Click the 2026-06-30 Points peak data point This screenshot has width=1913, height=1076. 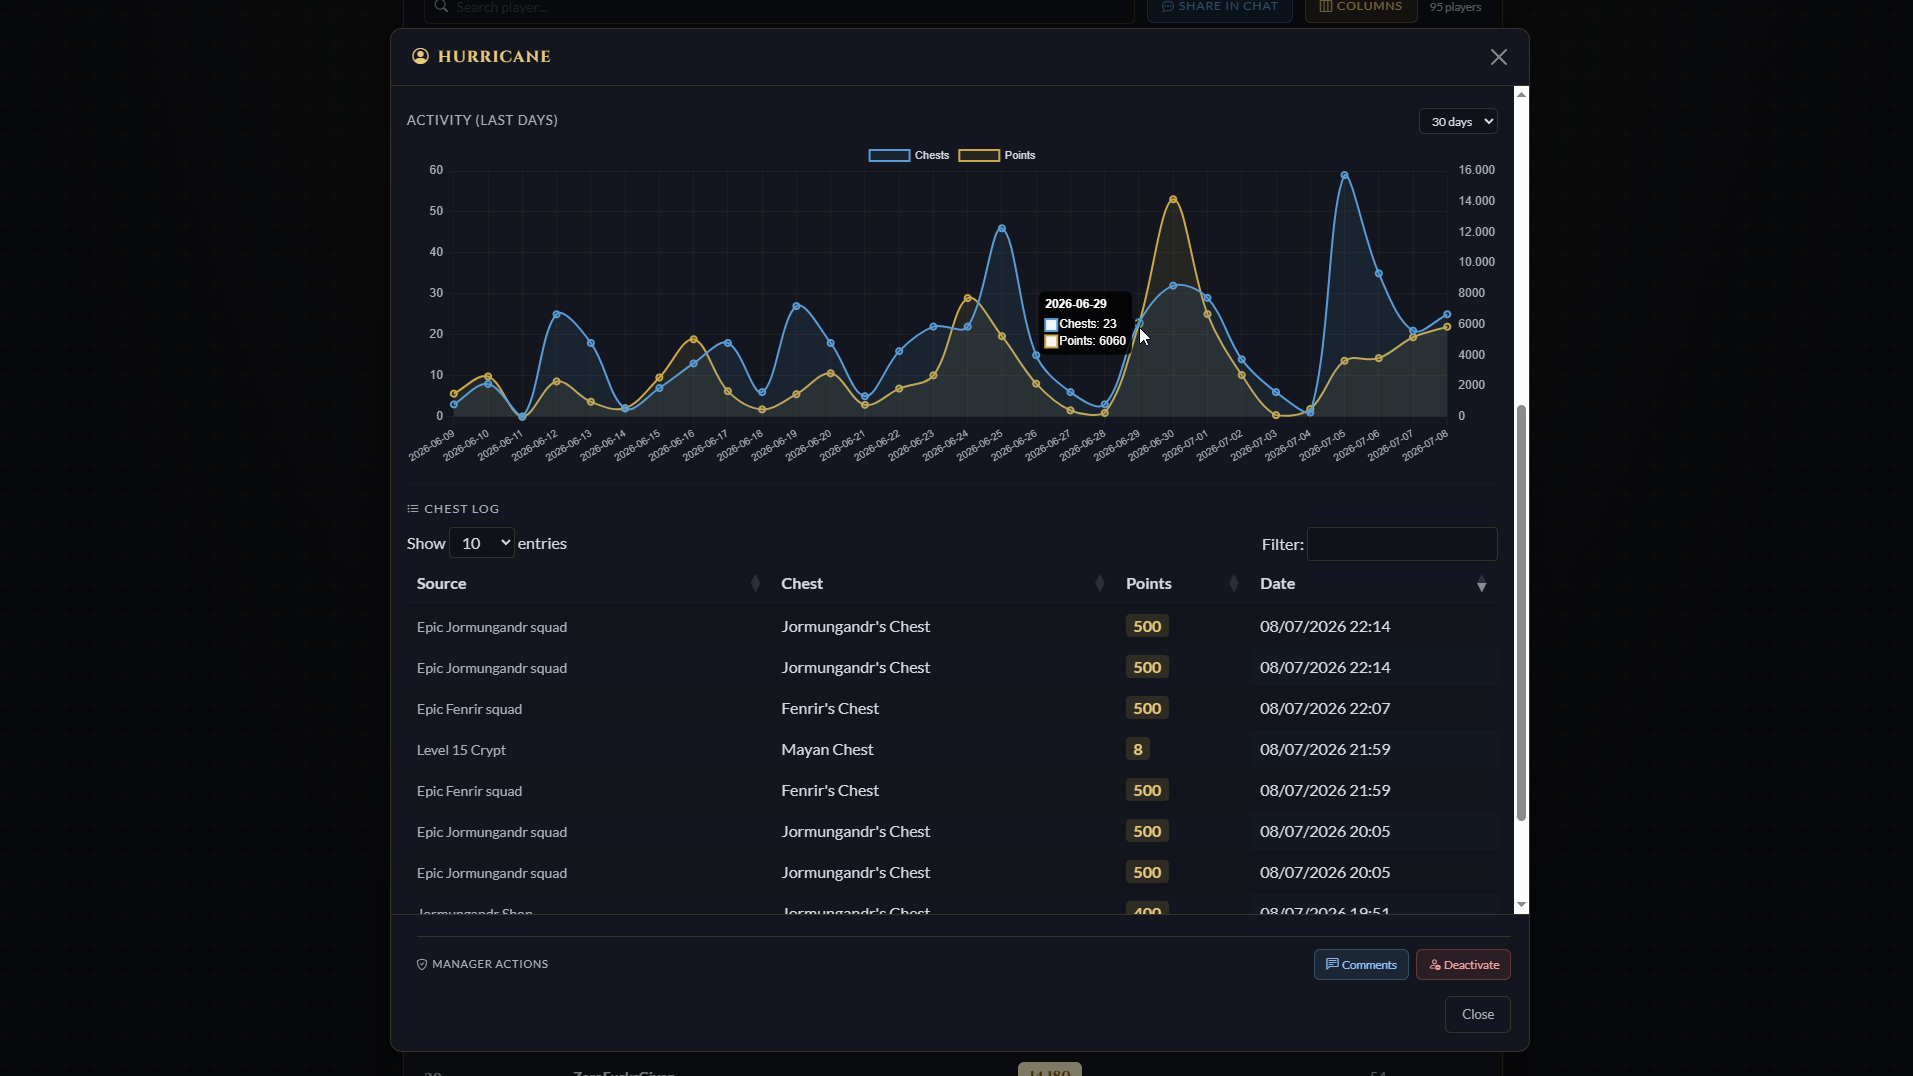tap(1173, 199)
